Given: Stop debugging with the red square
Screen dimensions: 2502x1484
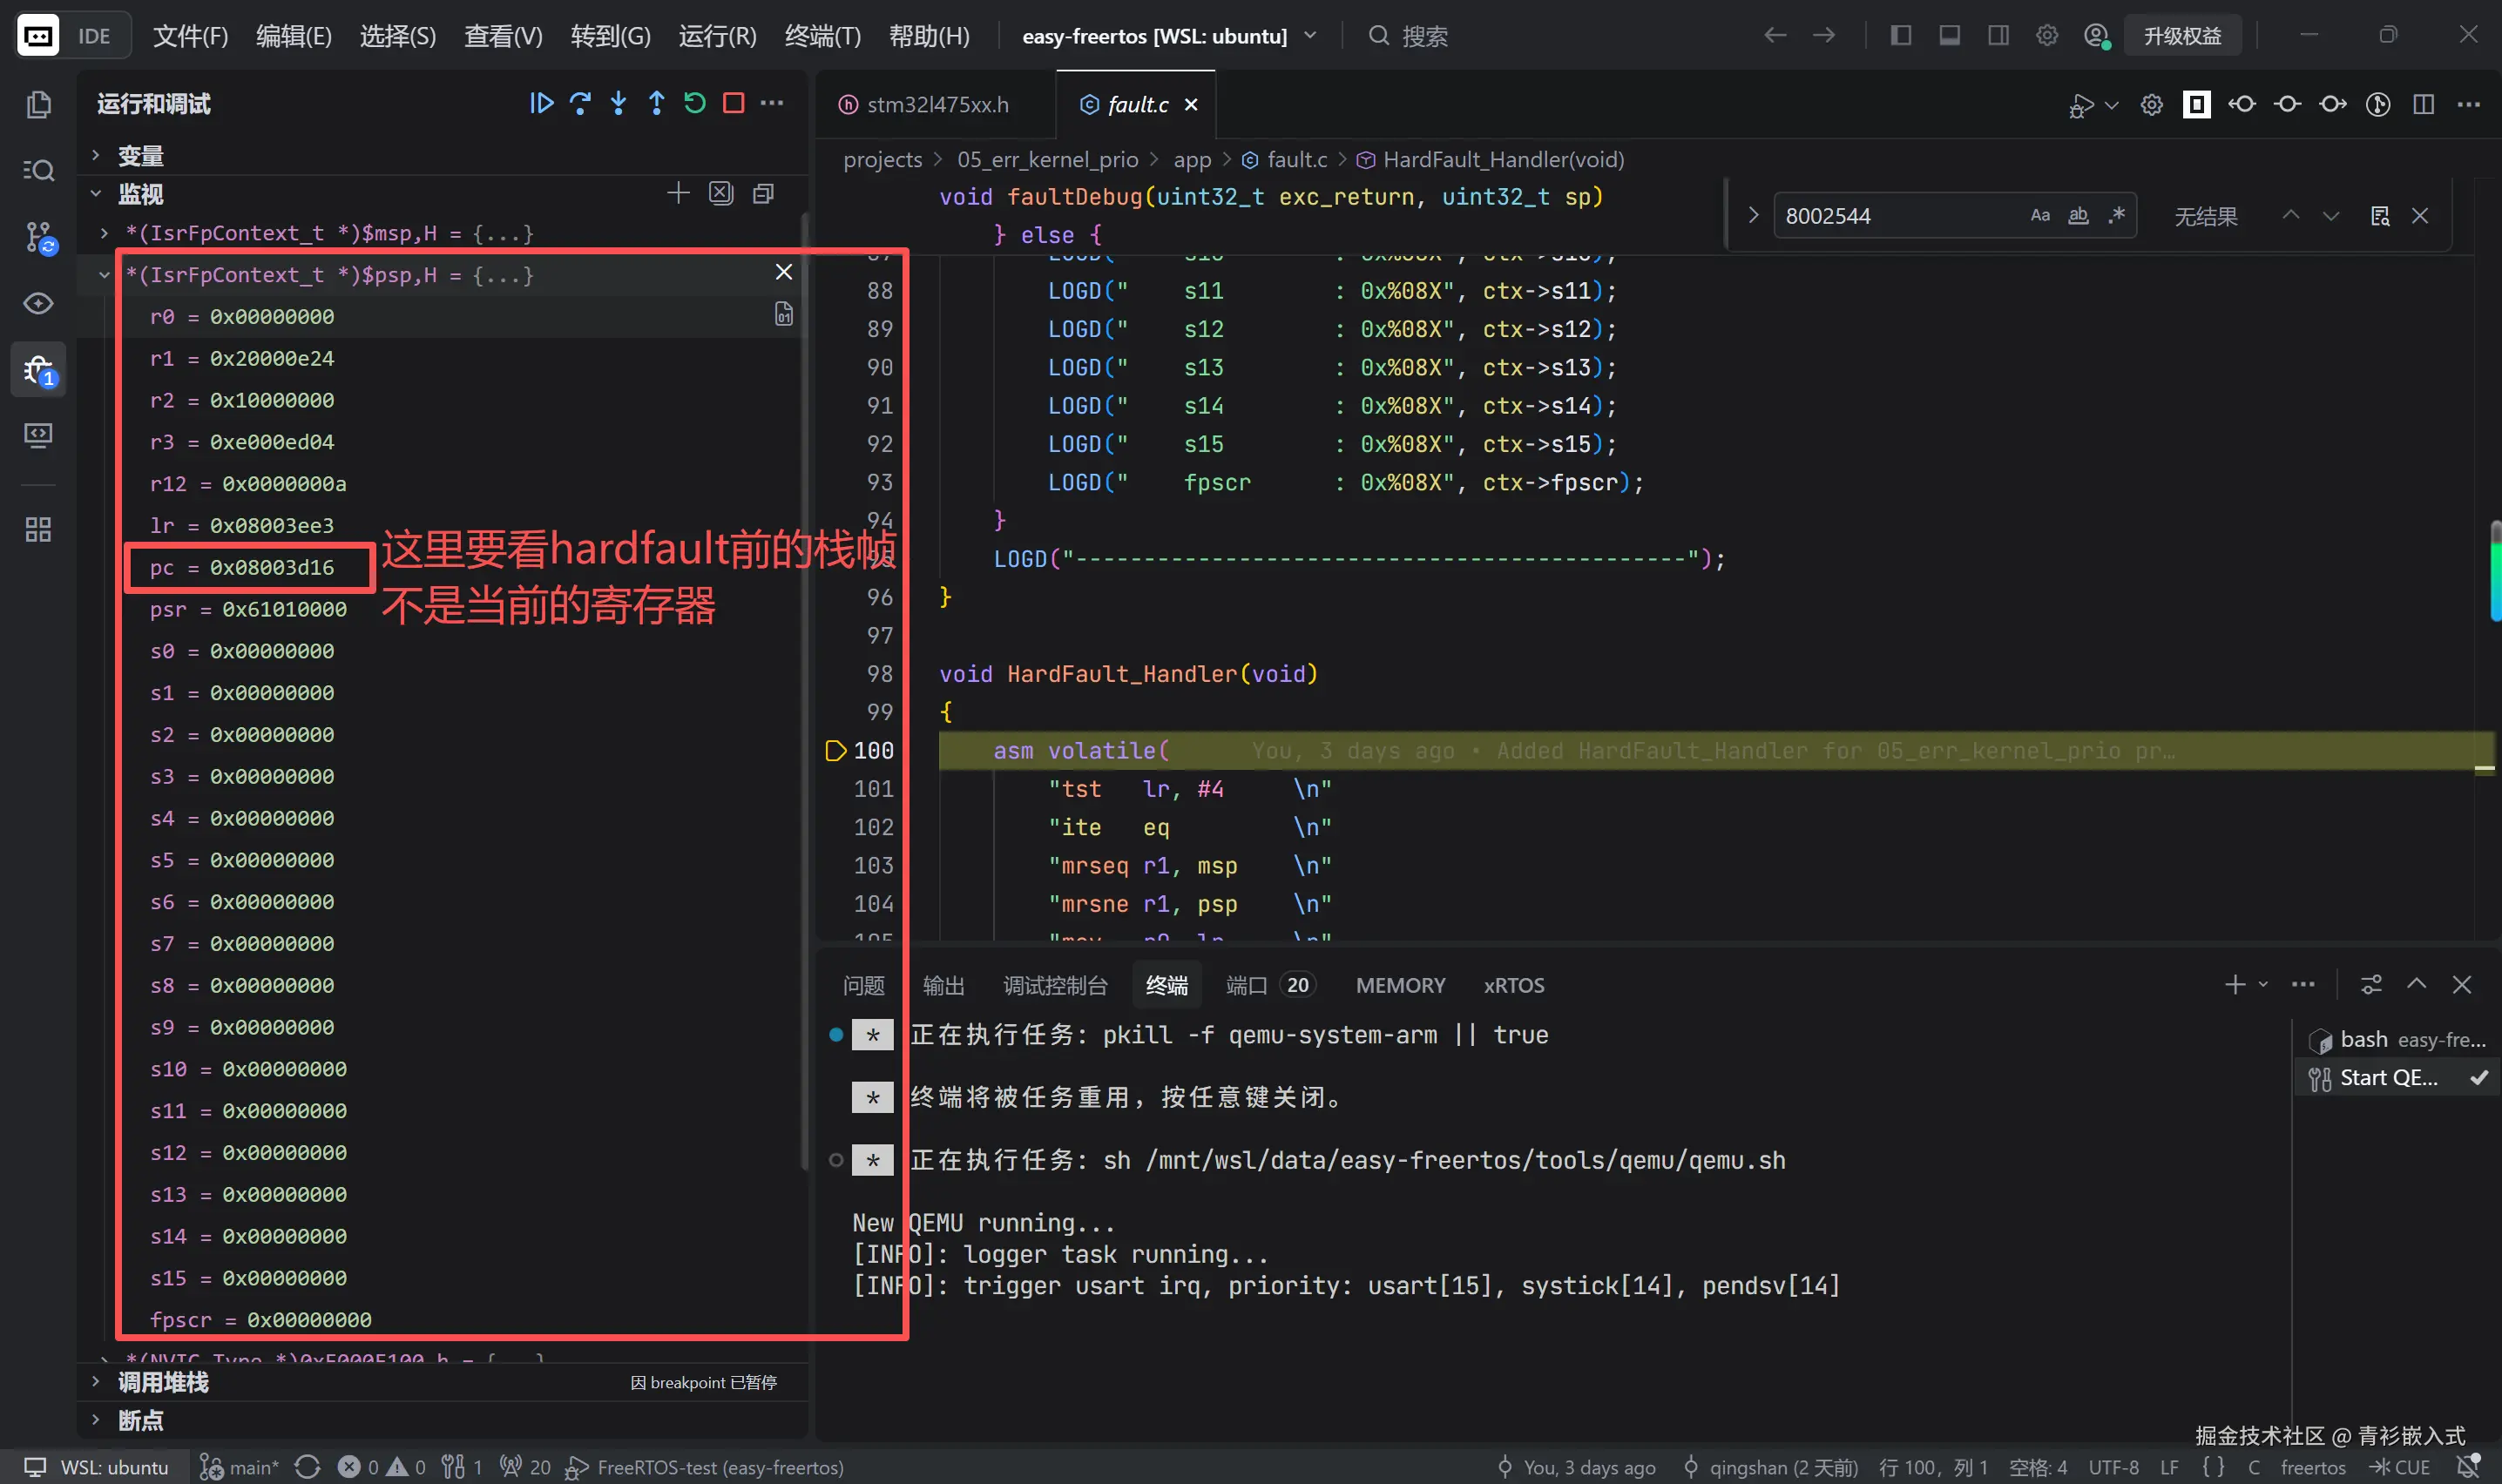Looking at the screenshot, I should [x=733, y=103].
